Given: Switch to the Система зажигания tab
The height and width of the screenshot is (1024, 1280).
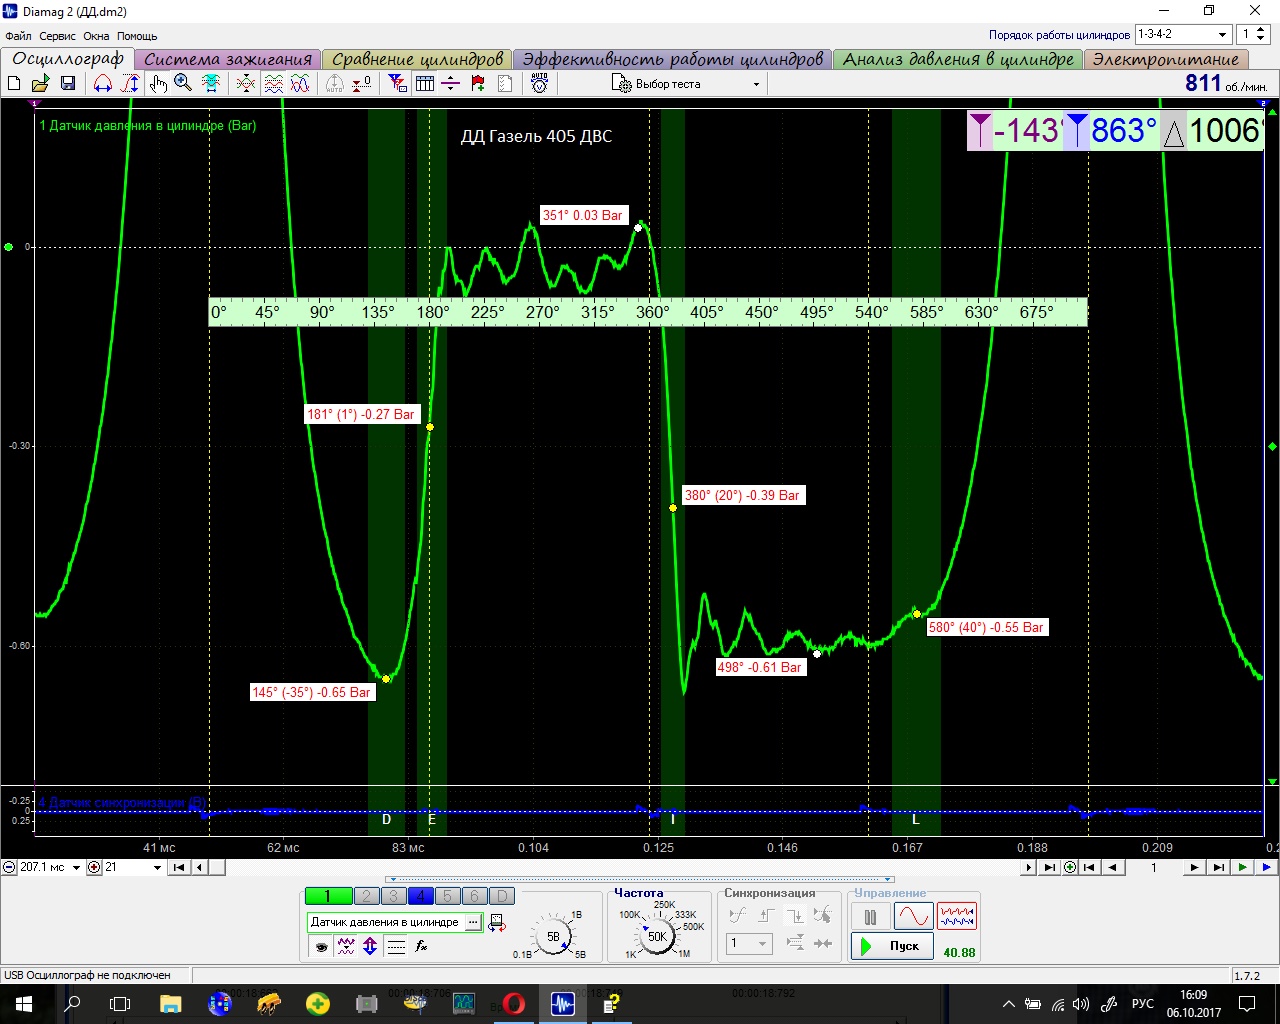Looking at the screenshot, I should coord(228,59).
